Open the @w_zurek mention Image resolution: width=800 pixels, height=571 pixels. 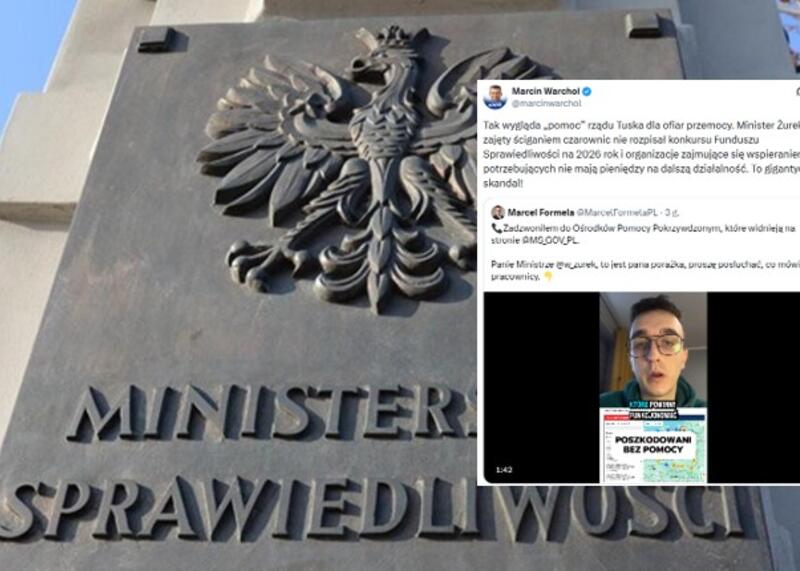tap(577, 264)
